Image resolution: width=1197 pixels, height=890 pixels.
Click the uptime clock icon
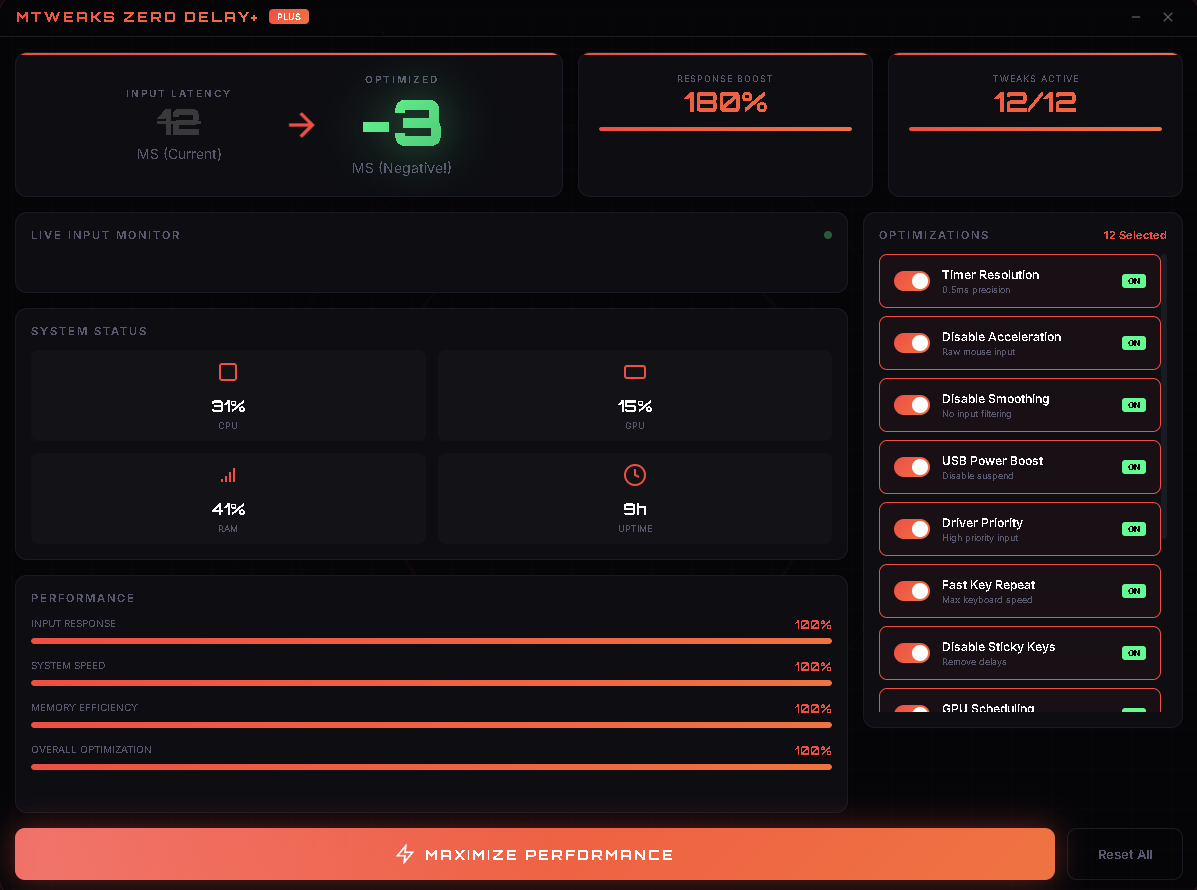[634, 475]
